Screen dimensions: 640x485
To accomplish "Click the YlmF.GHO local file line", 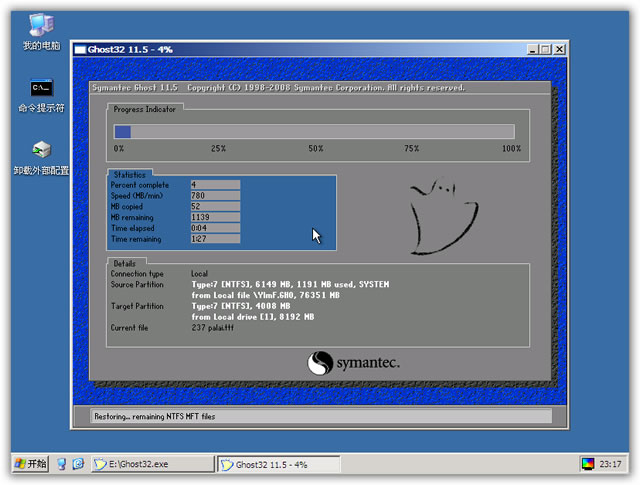I will click(x=266, y=295).
